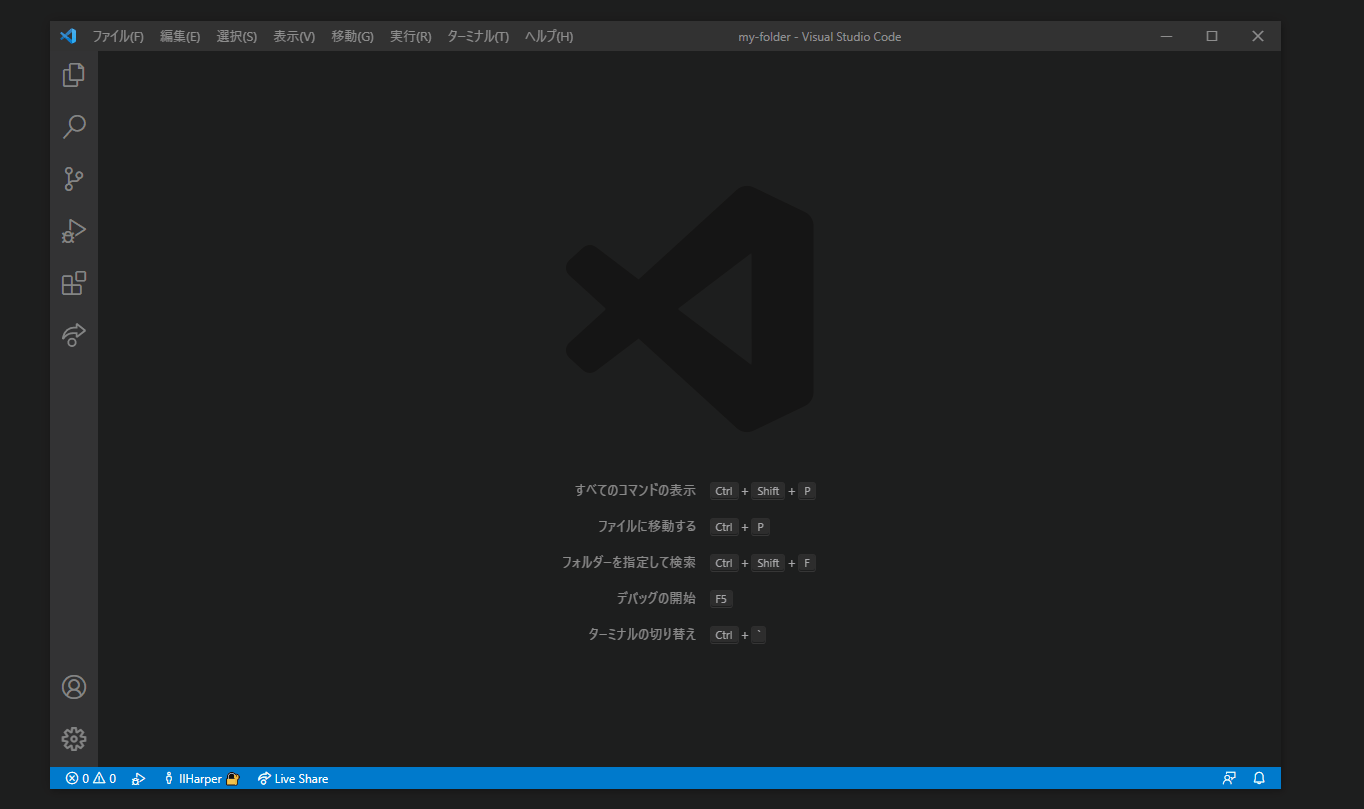Open the Explorer view in activity bar

(x=74, y=75)
